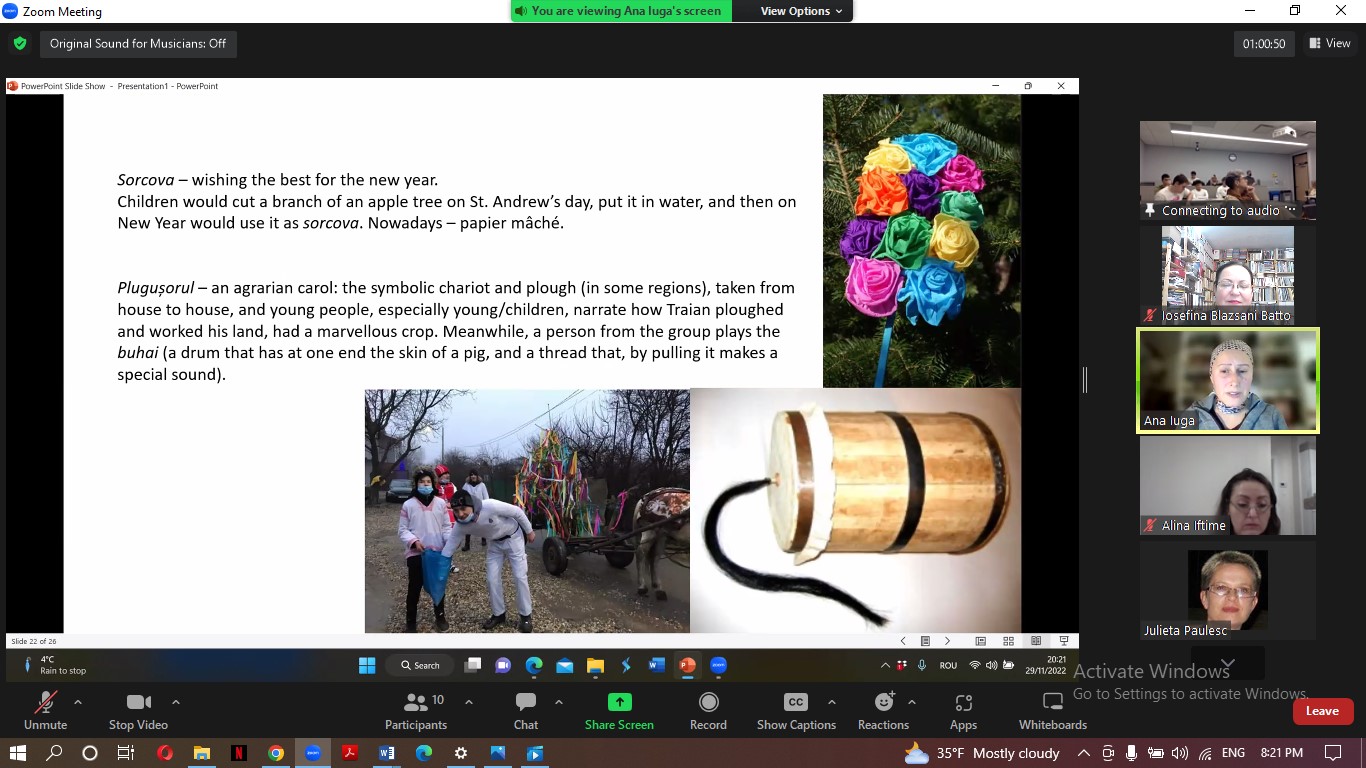Viewport: 1366px width, 768px height.
Task: Switch to Reading view in shared PowerPoint
Action: tap(1036, 641)
